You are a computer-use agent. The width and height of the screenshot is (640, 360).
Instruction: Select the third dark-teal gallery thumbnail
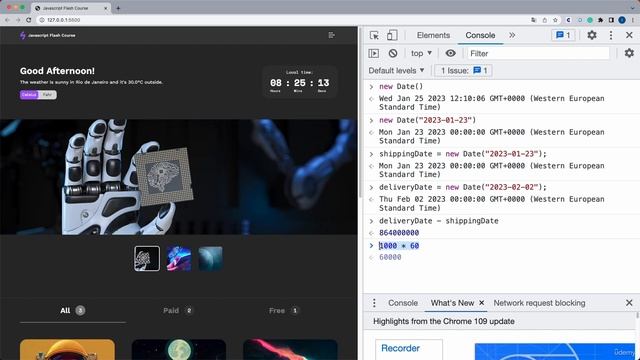tap(210, 258)
